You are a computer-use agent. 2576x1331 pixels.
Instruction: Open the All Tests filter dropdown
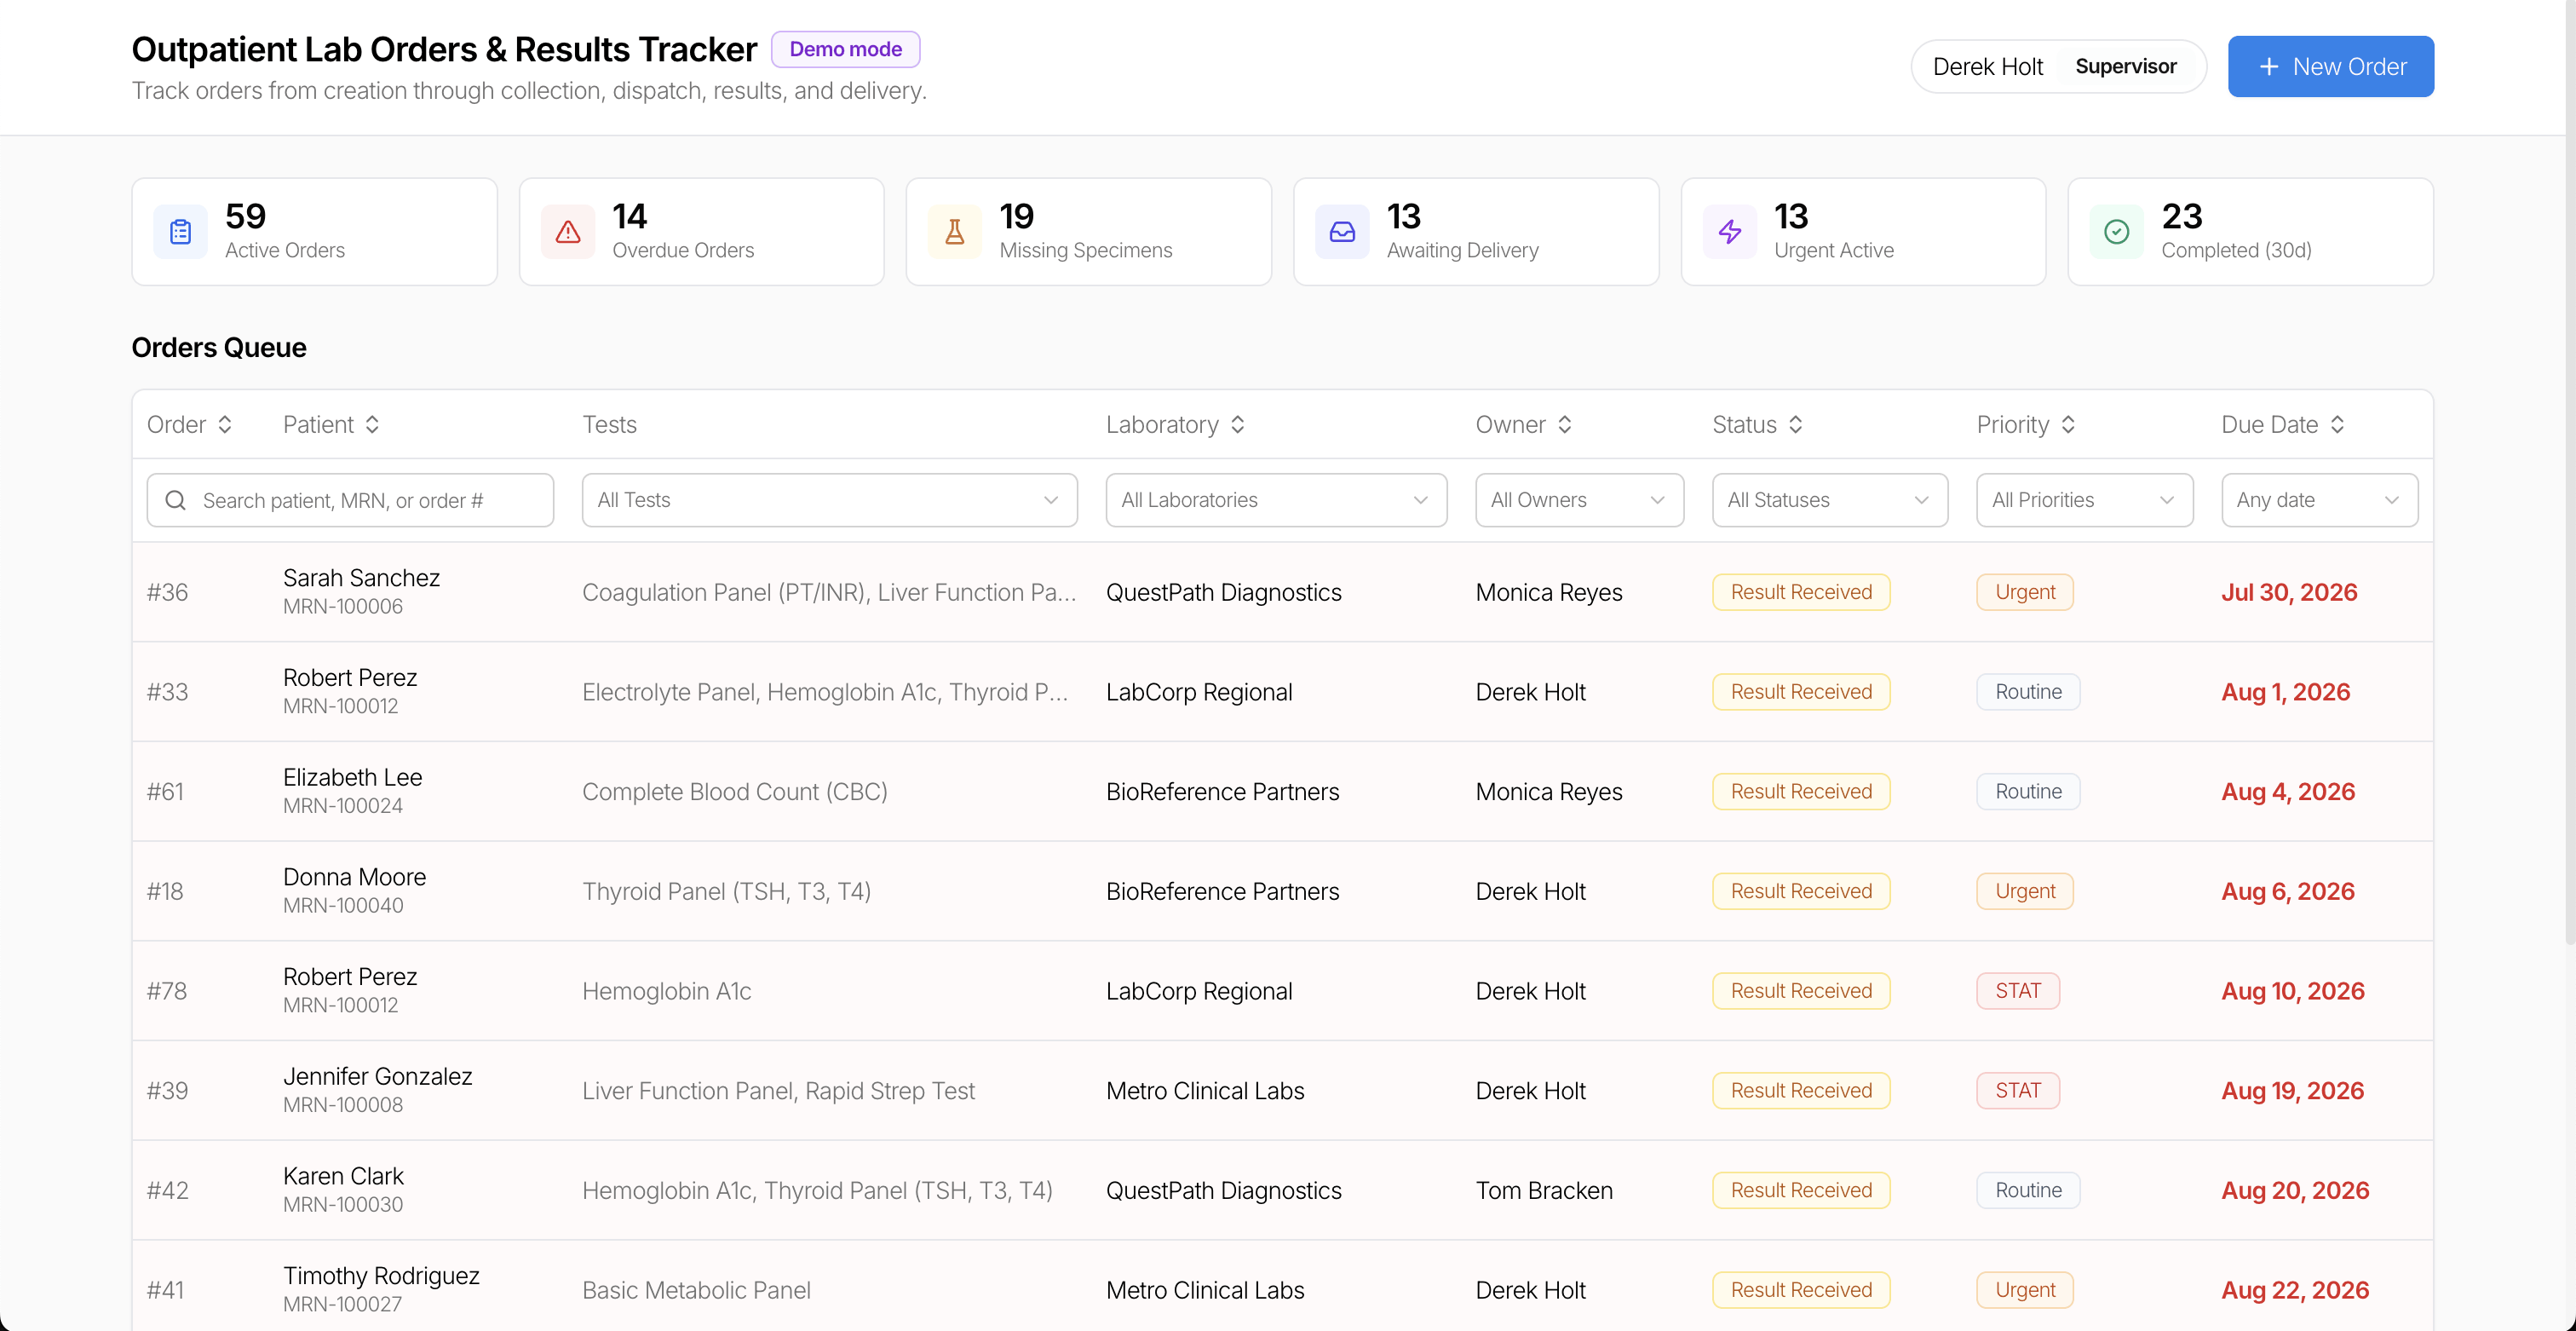(x=830, y=500)
